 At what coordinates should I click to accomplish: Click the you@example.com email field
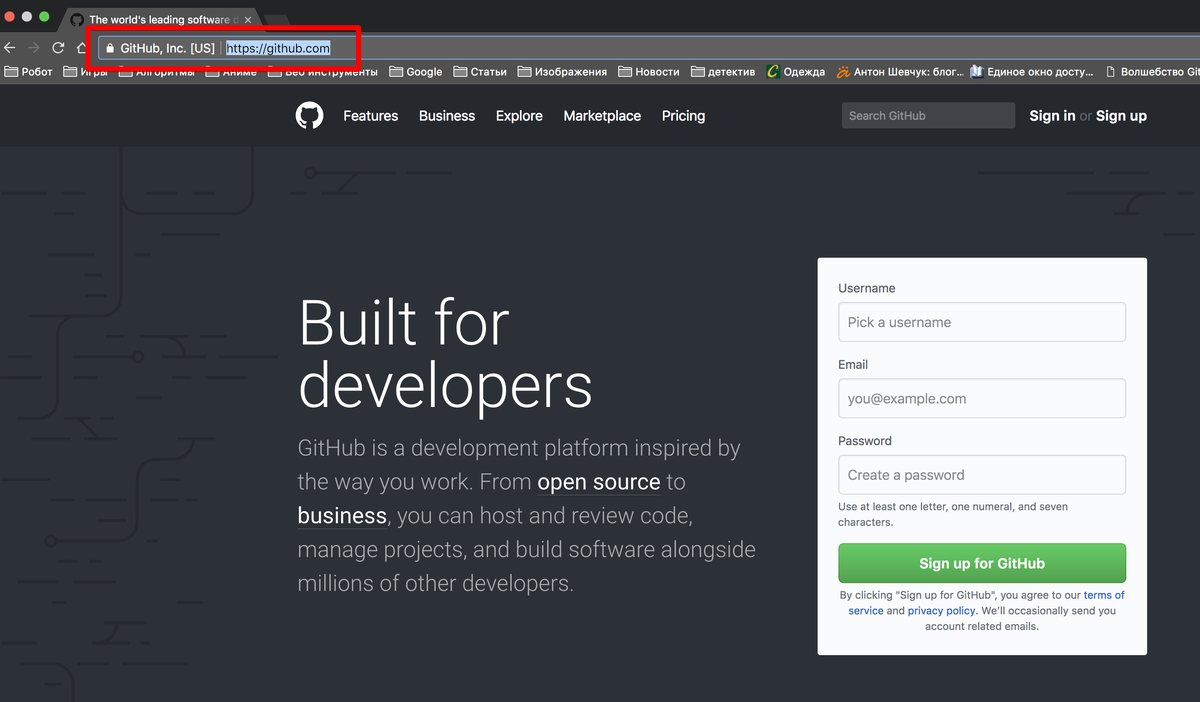pyautogui.click(x=982, y=398)
